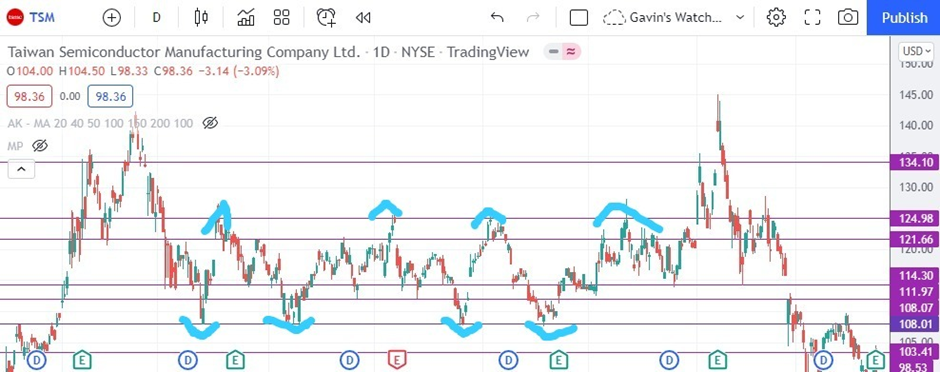Screen dimensions: 940x372
Task: Click the 111.97 price level label
Action: (x=915, y=291)
